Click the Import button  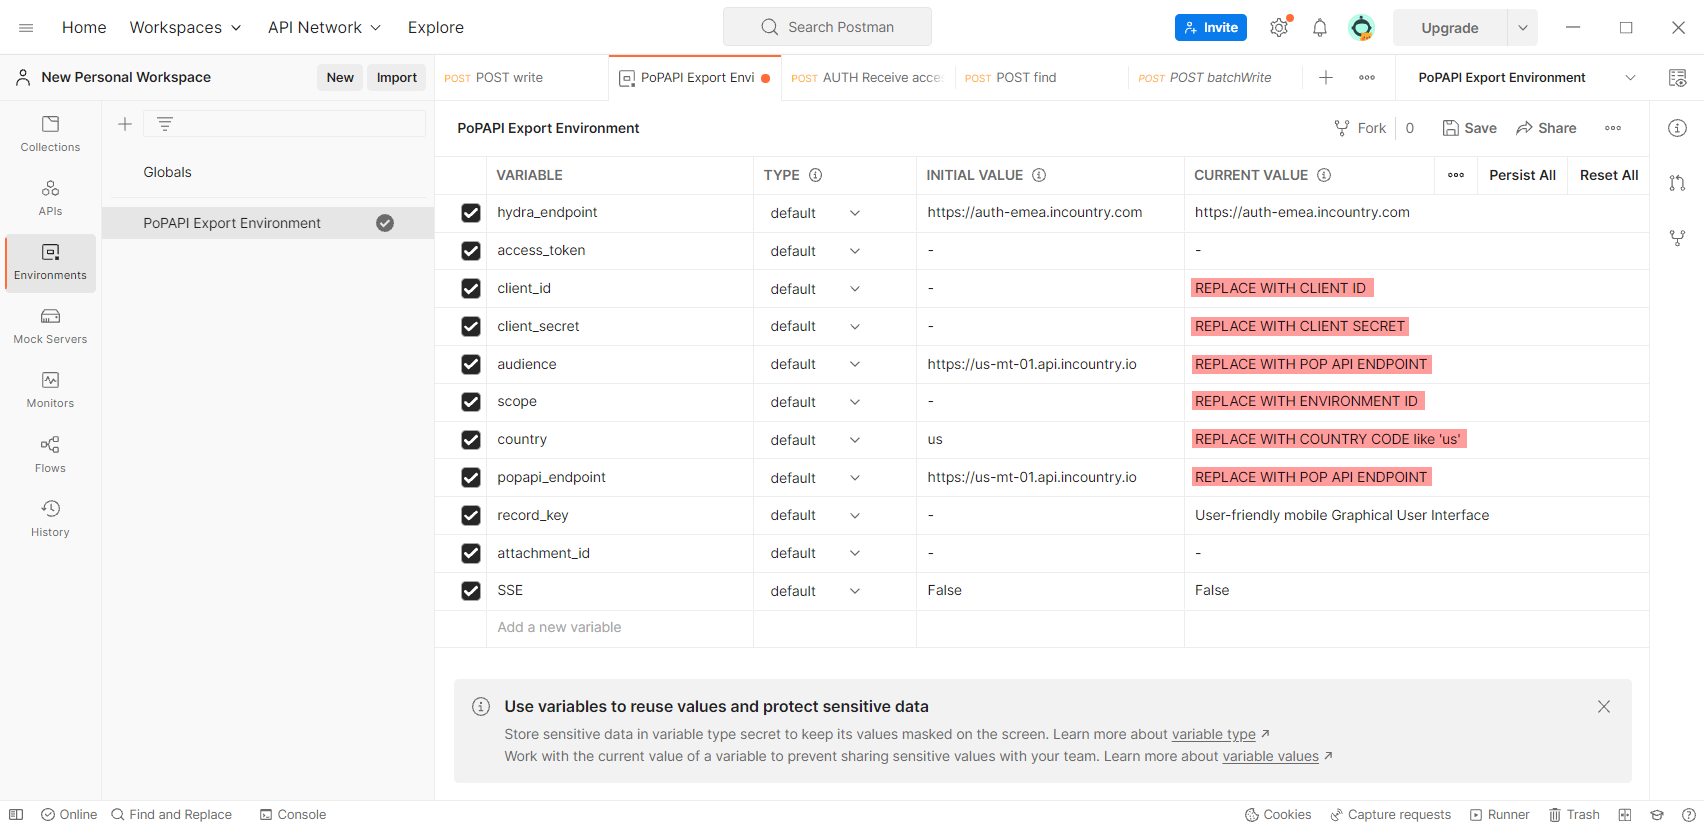(x=397, y=78)
